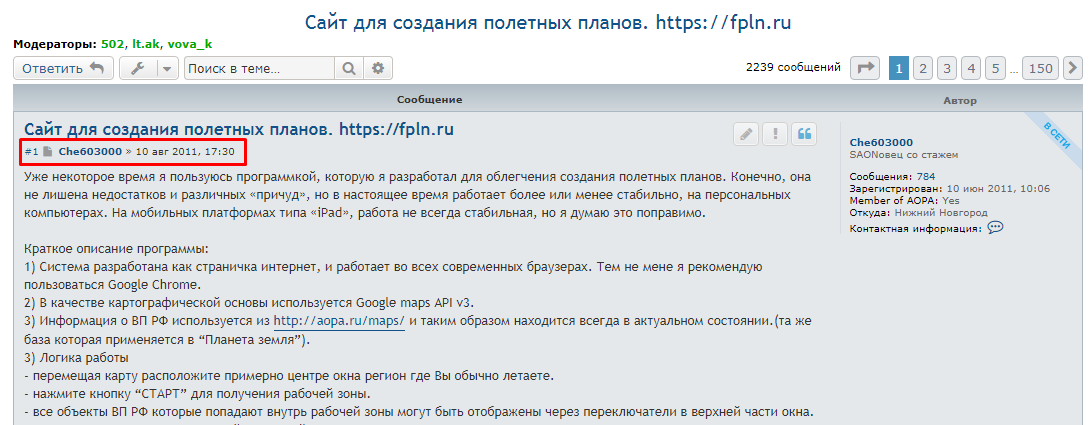Screen dimensions: 1090x425
Task: Go to page 2
Action: pyautogui.click(x=923, y=68)
